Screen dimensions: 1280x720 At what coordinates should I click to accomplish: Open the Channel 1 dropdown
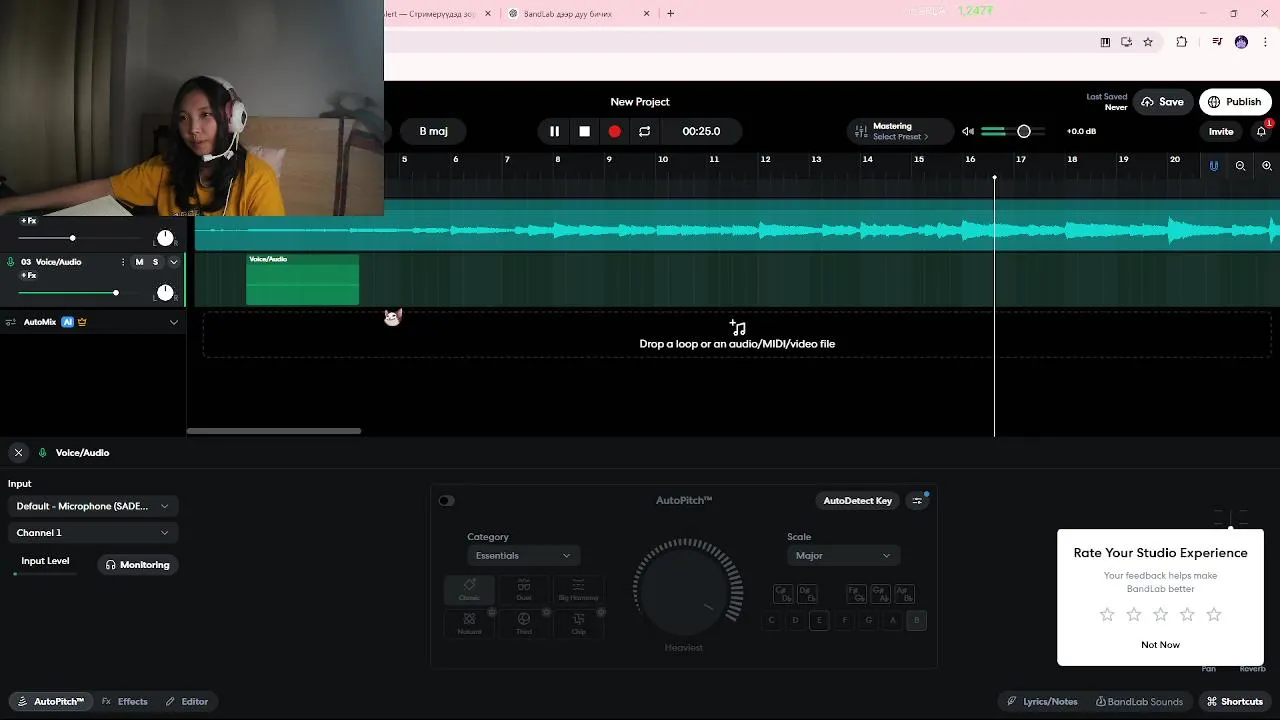[92, 533]
